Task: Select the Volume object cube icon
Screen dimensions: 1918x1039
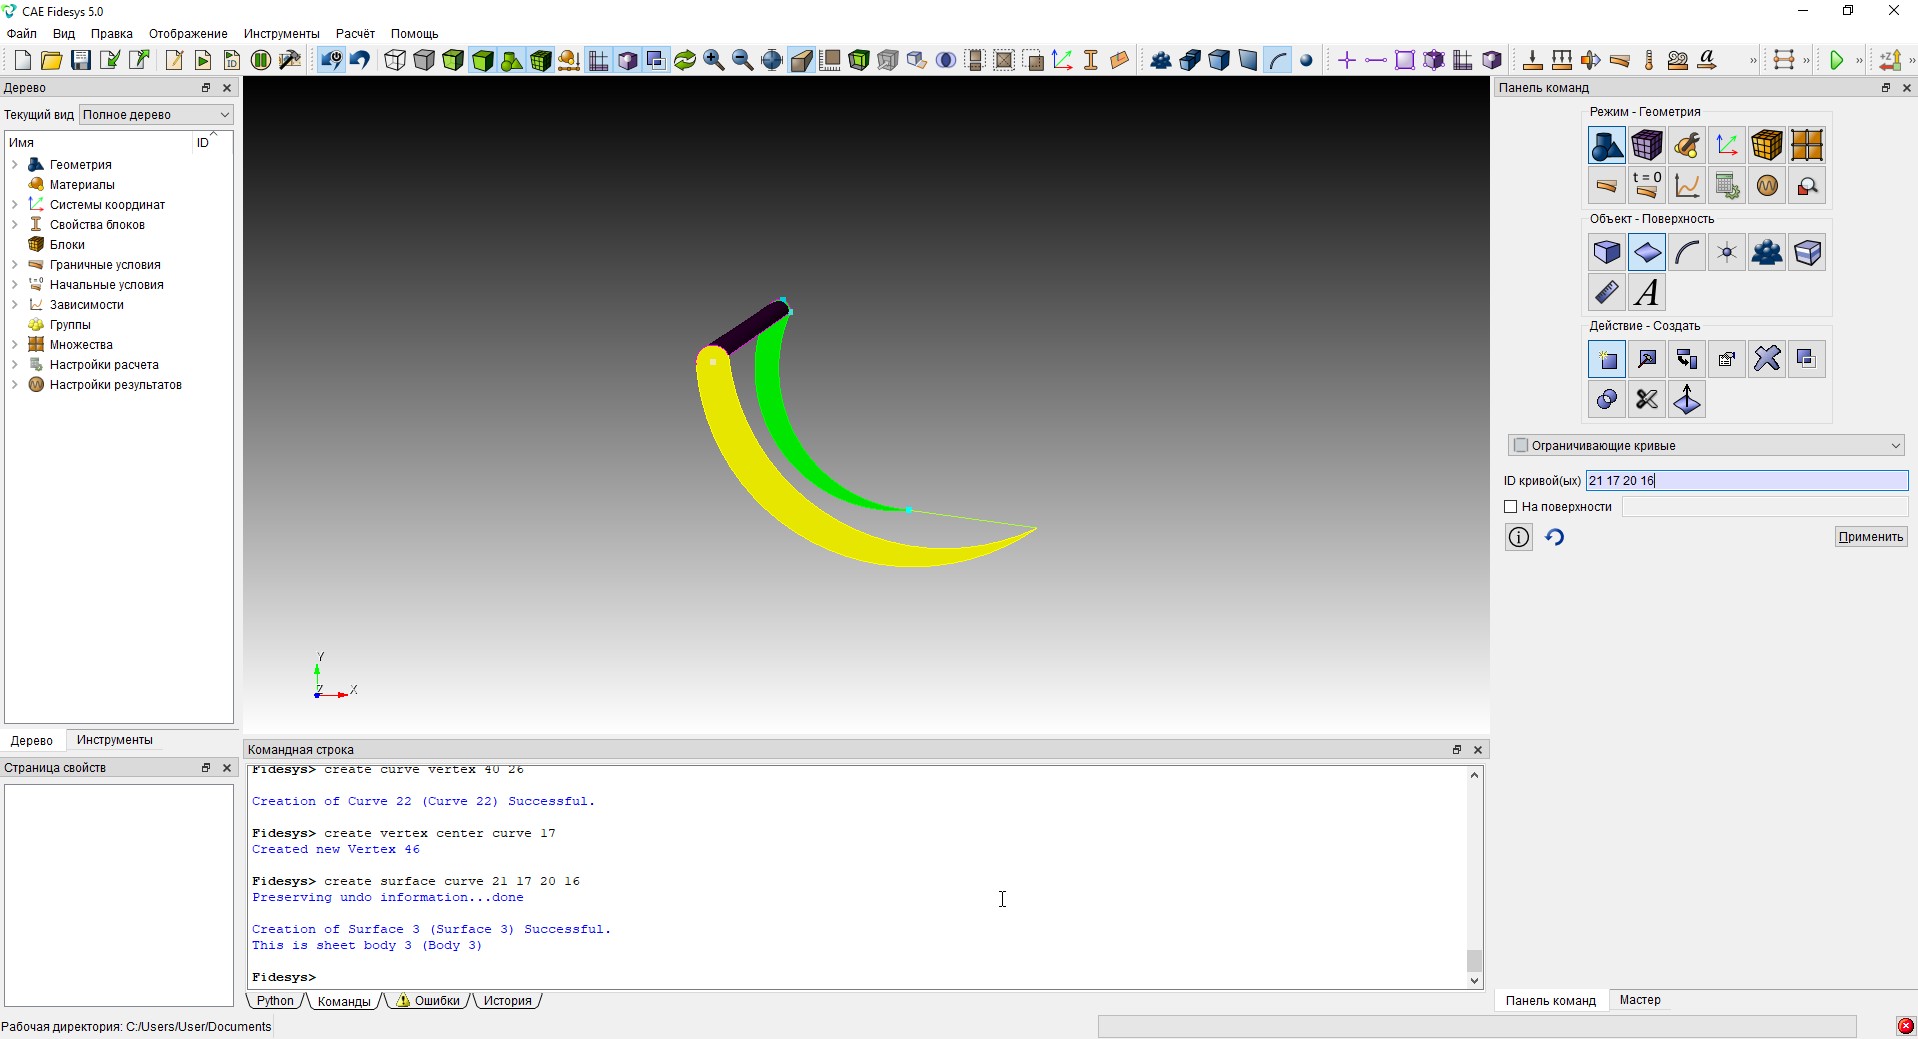Action: click(1607, 253)
